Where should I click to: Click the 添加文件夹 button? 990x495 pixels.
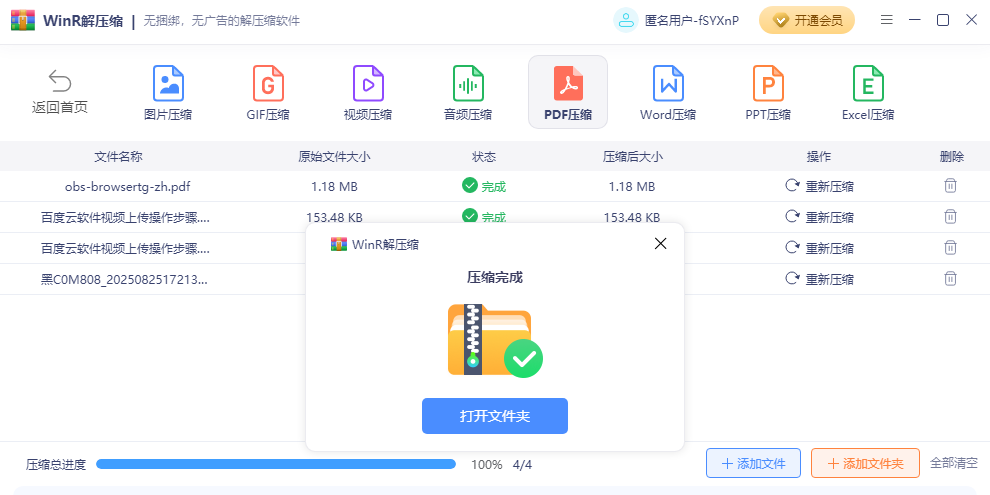click(x=865, y=463)
